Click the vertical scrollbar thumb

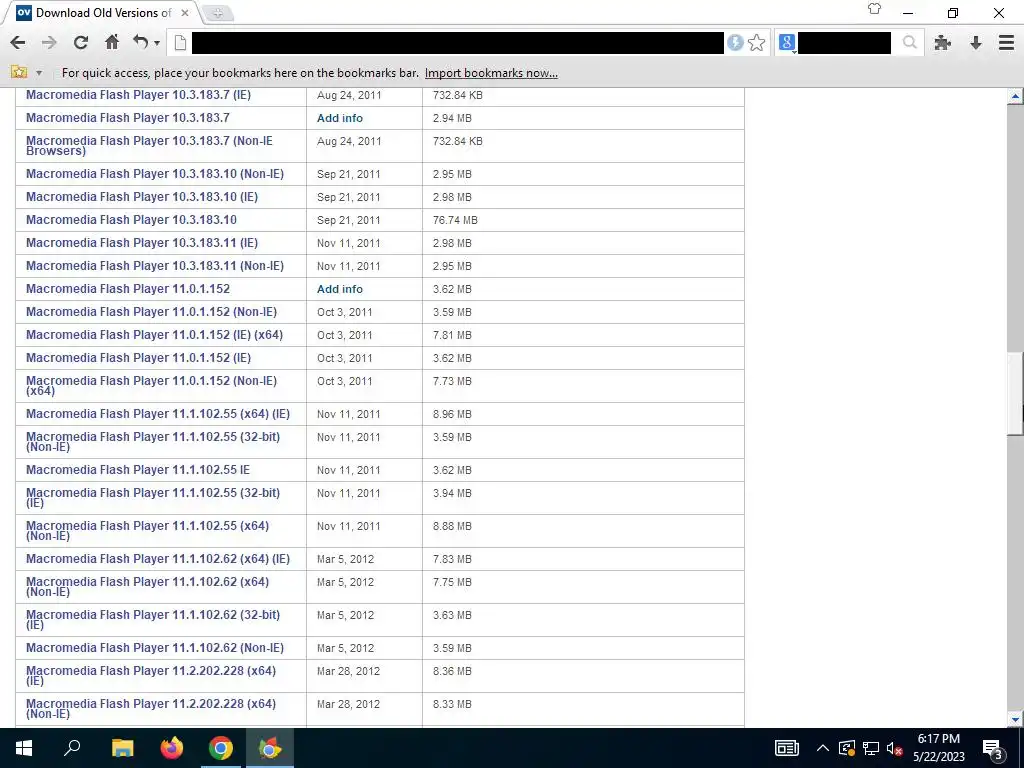(1015, 392)
